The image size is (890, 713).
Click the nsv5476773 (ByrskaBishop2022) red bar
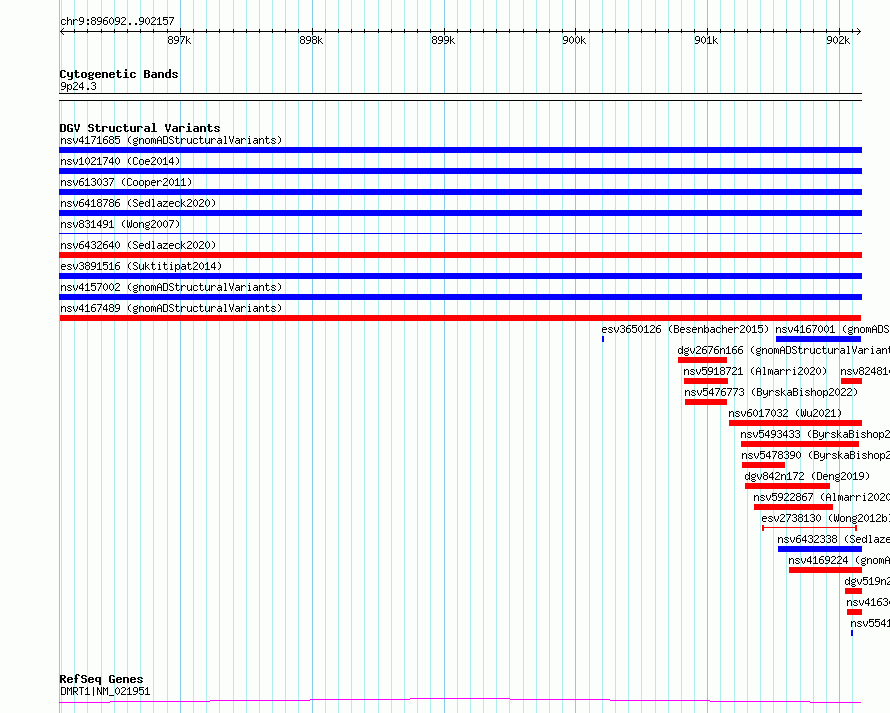706,402
